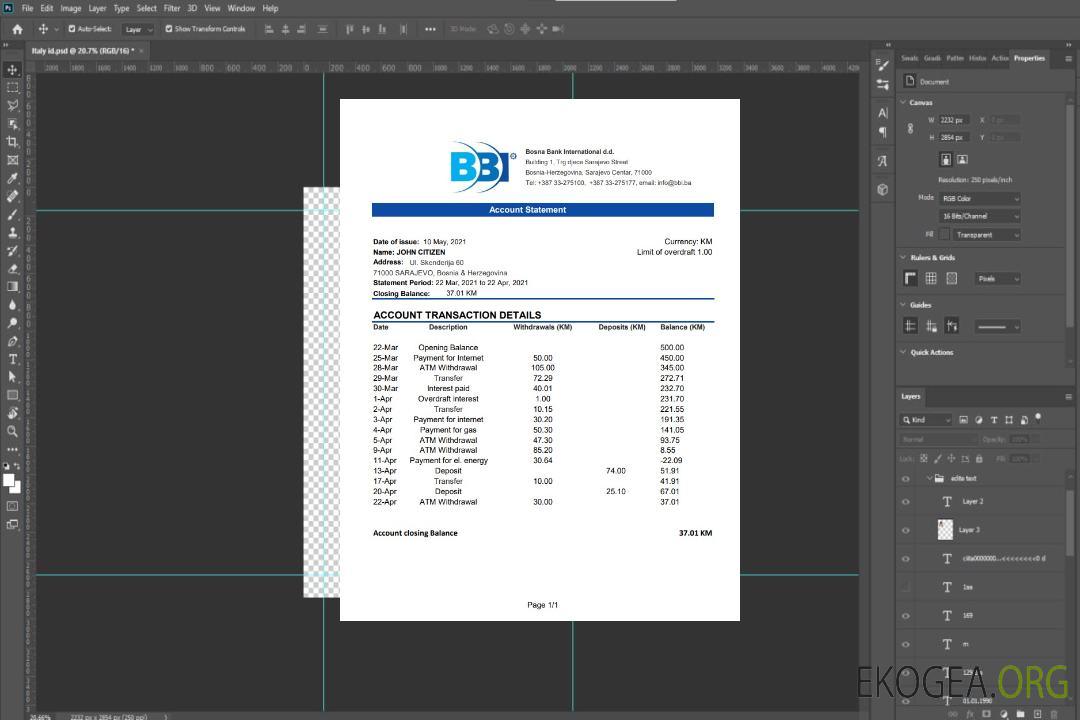
Task: Toggle grid display in Rulers & Grids
Action: [x=931, y=278]
